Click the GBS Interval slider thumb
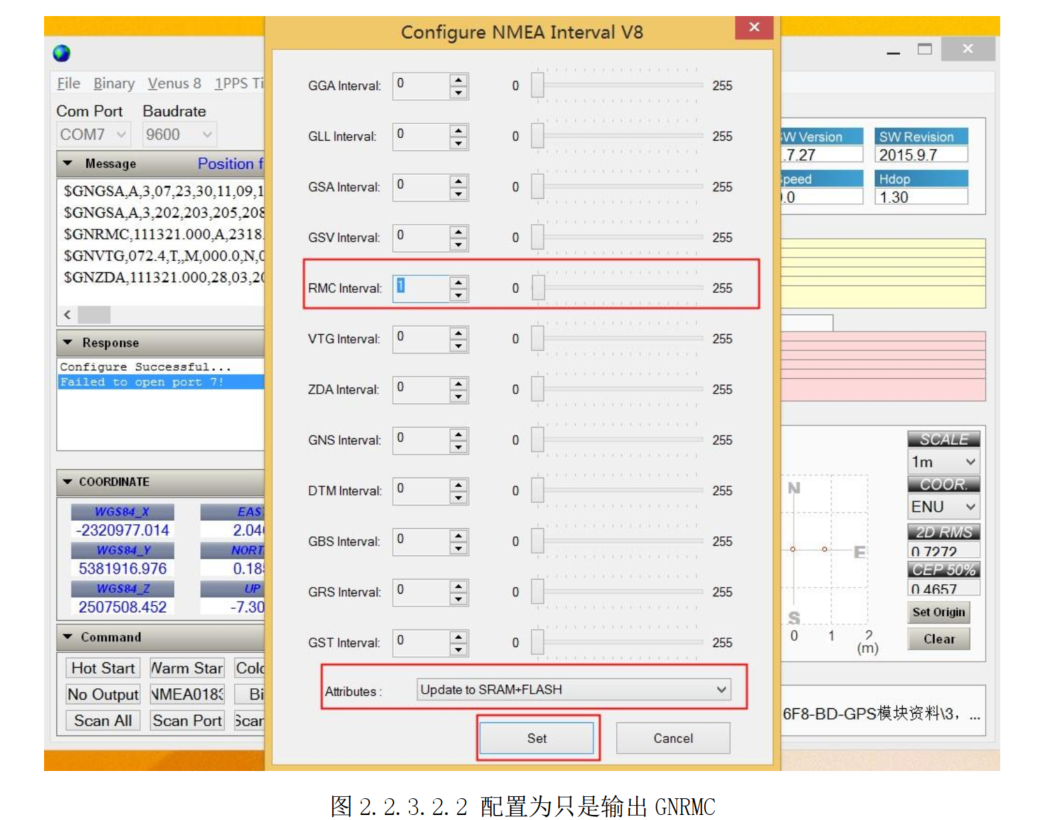Image resolution: width=1047 pixels, height=820 pixels. [x=538, y=541]
